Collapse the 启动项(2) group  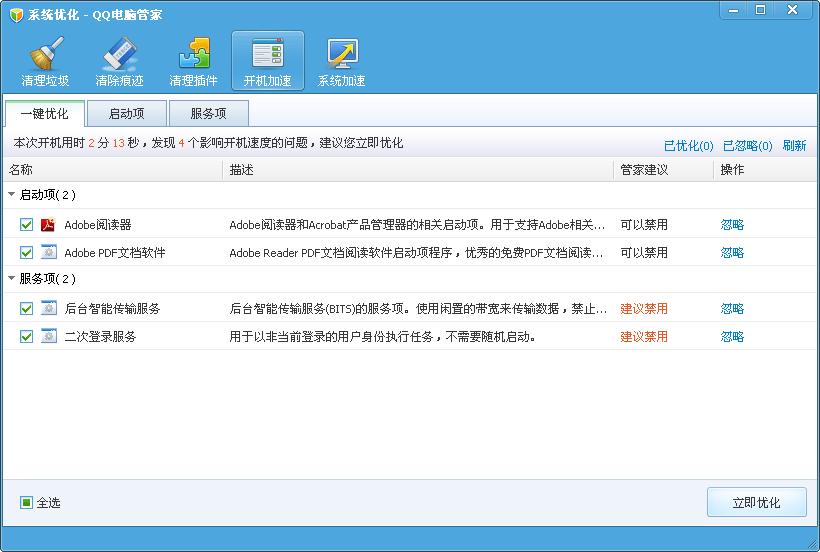pos(12,194)
